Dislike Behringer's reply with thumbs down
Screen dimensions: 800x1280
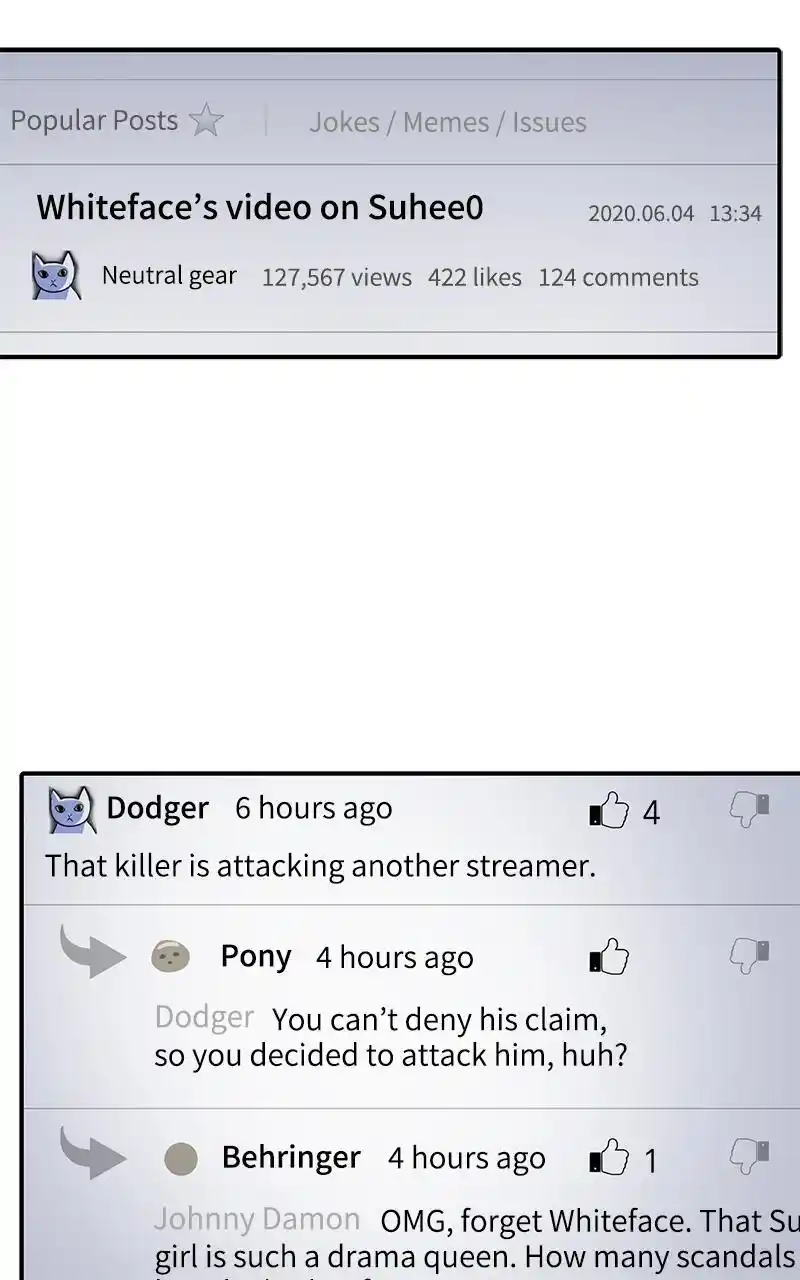(750, 1157)
